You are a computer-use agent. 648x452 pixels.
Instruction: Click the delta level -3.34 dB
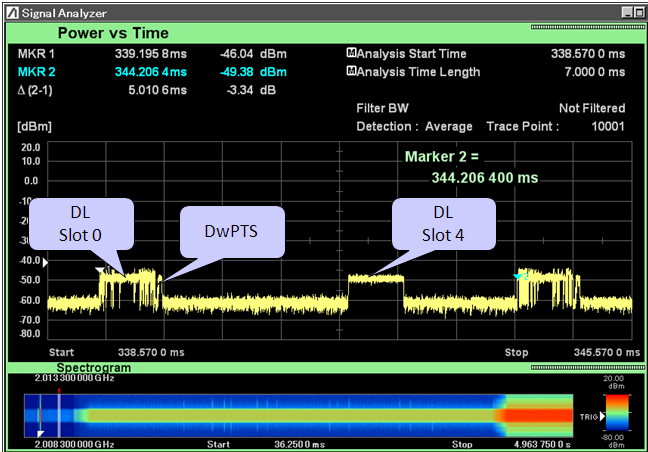pos(251,90)
